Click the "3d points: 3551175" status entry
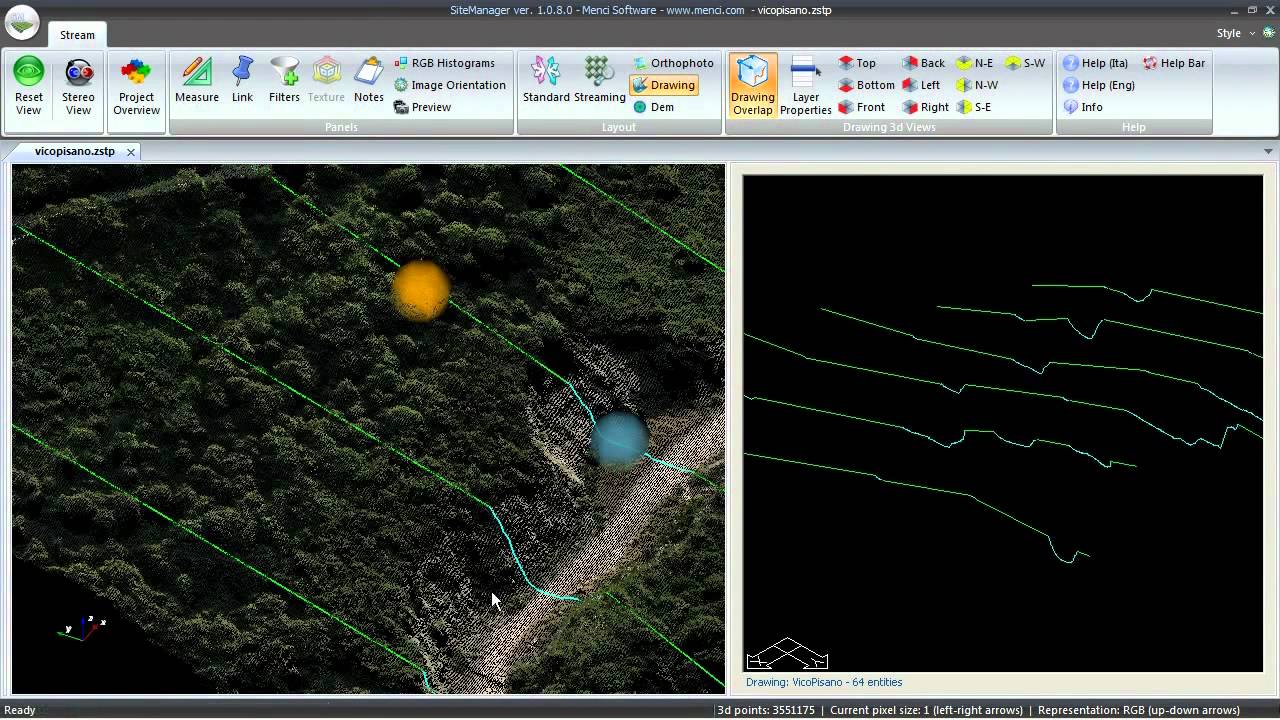 [x=766, y=710]
